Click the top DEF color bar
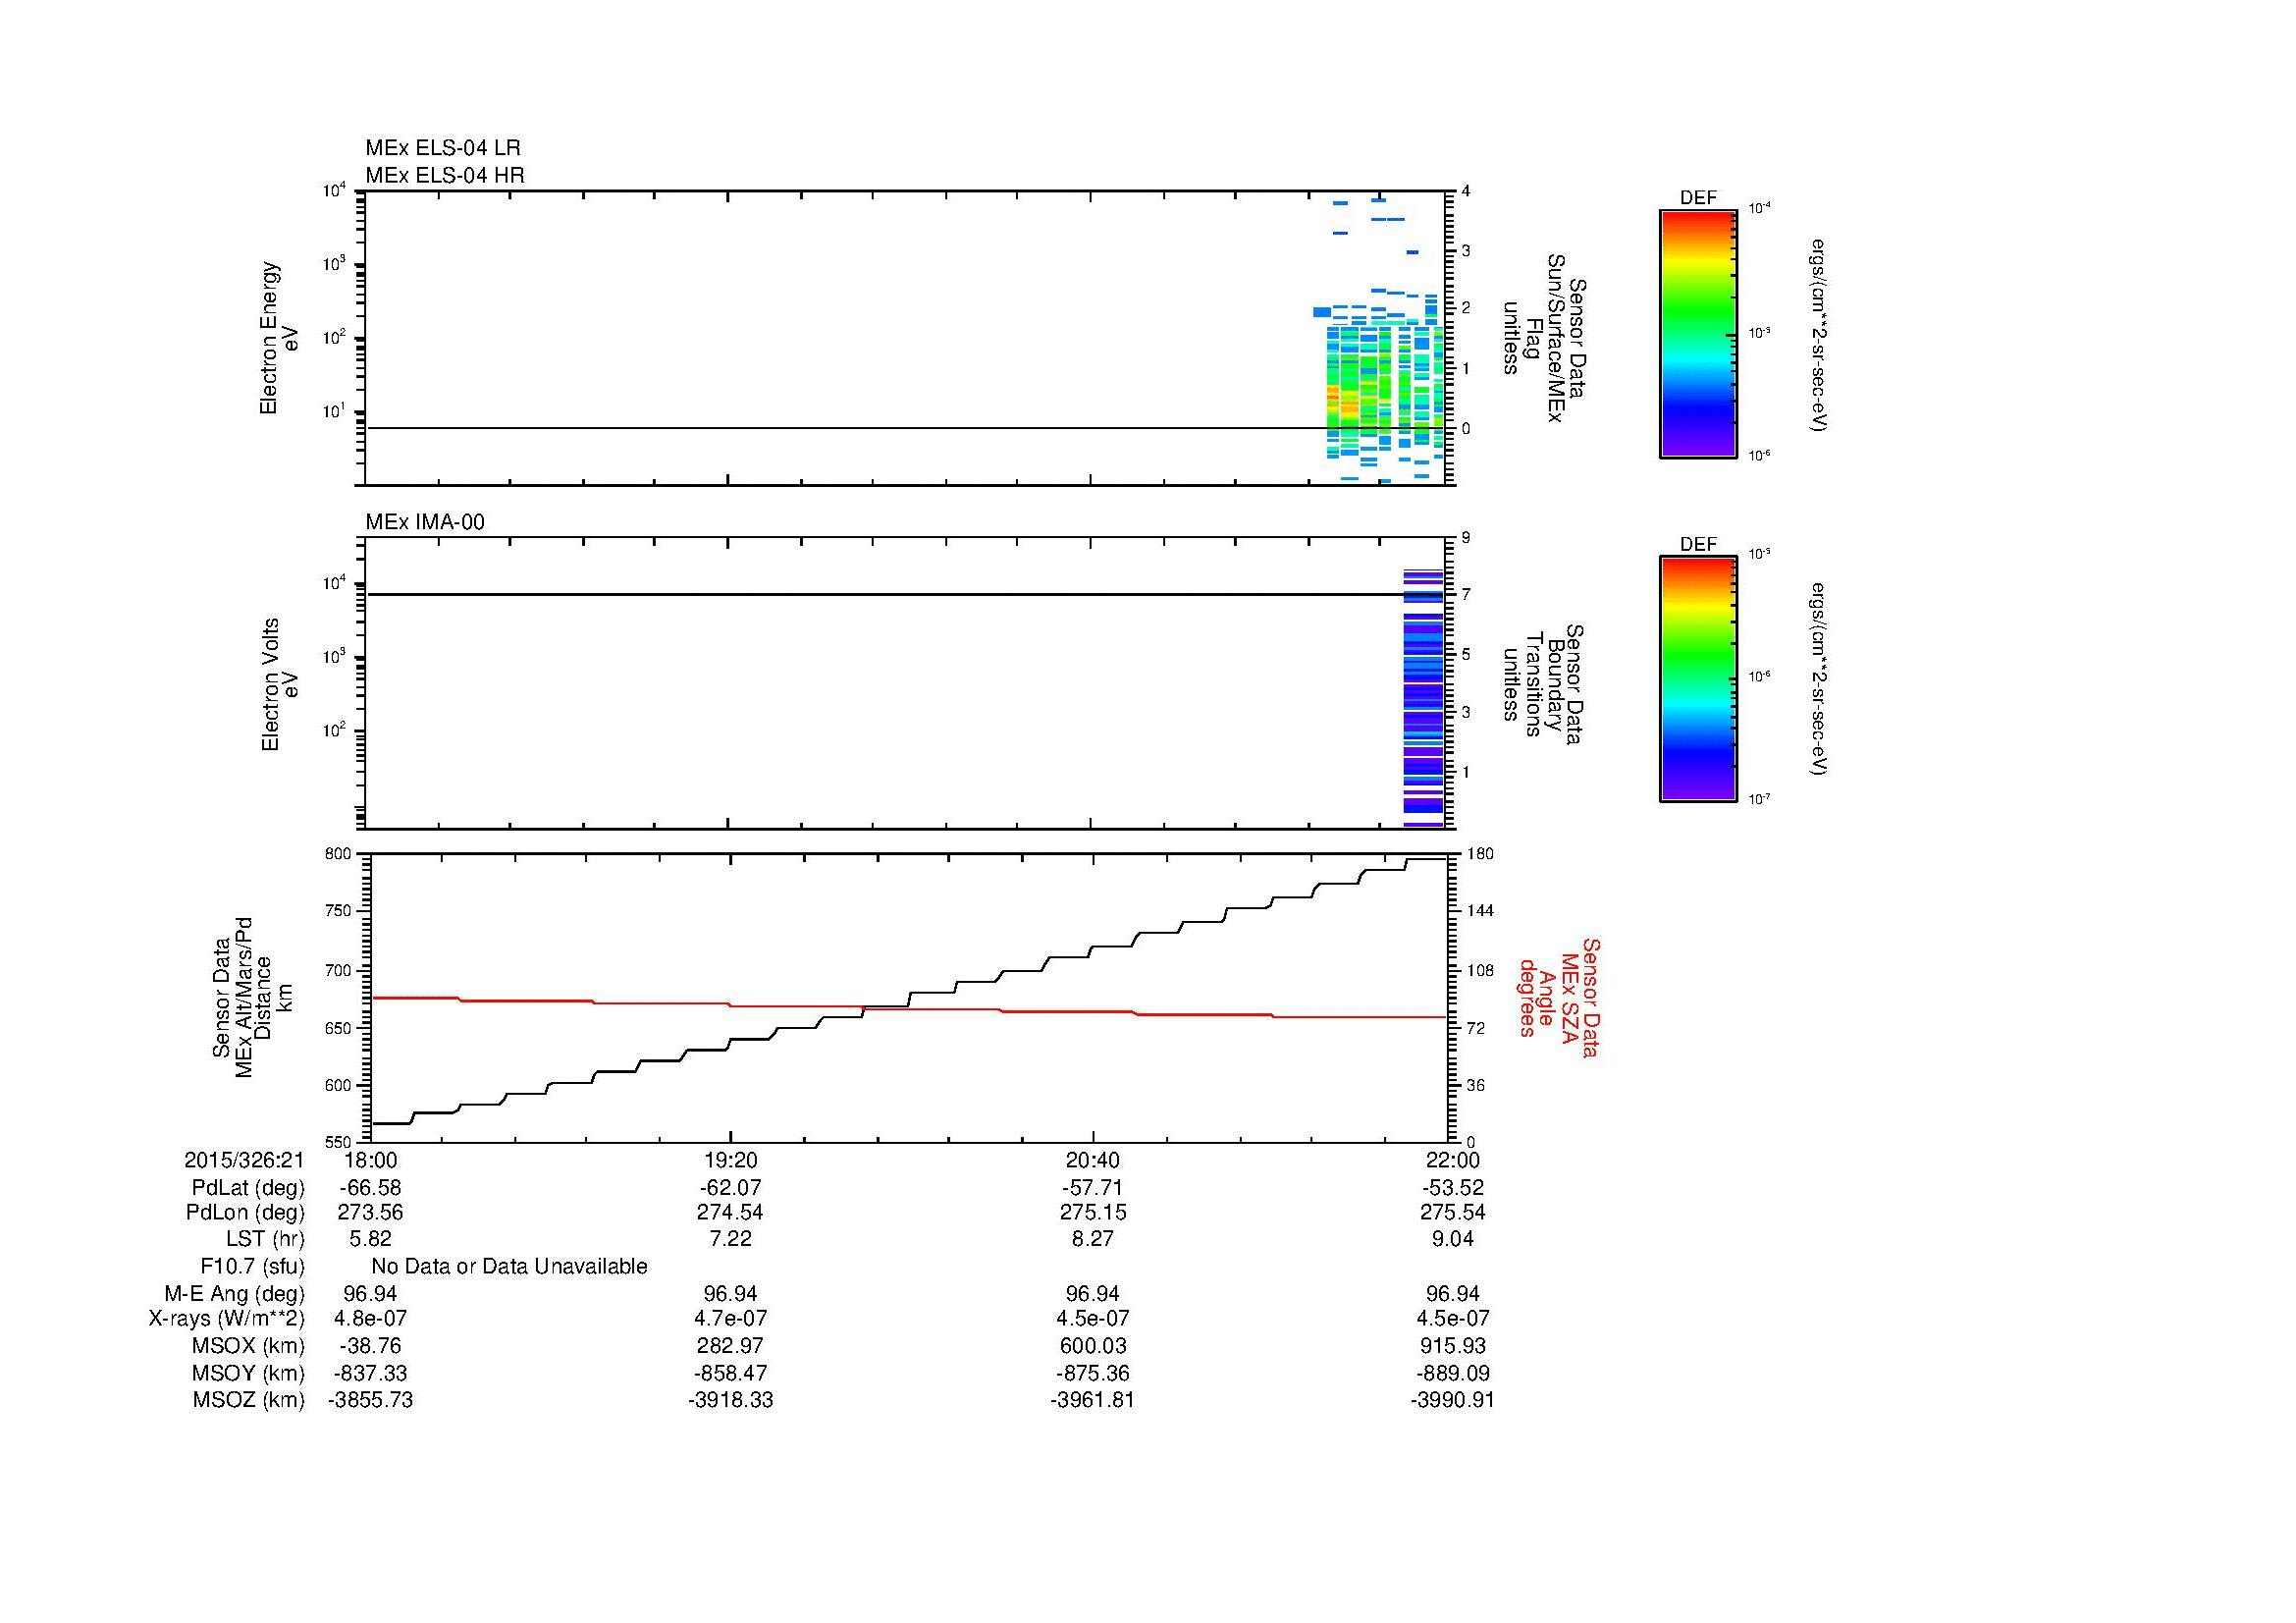The height and width of the screenshot is (1623, 2296). [x=1697, y=333]
